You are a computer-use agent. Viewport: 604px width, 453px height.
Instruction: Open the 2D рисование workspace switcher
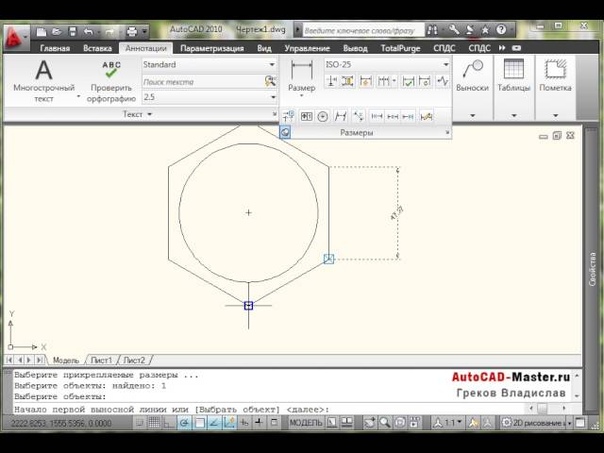[x=537, y=423]
